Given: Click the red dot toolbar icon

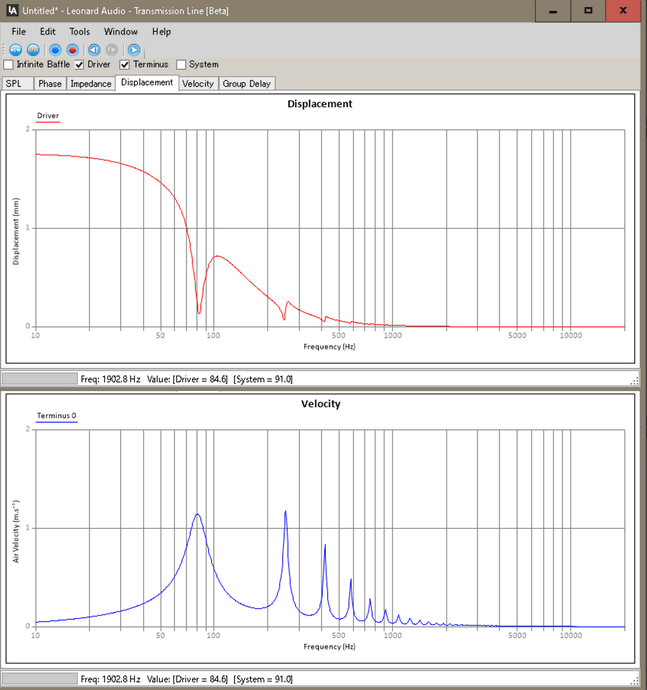Looking at the screenshot, I should tap(73, 50).
